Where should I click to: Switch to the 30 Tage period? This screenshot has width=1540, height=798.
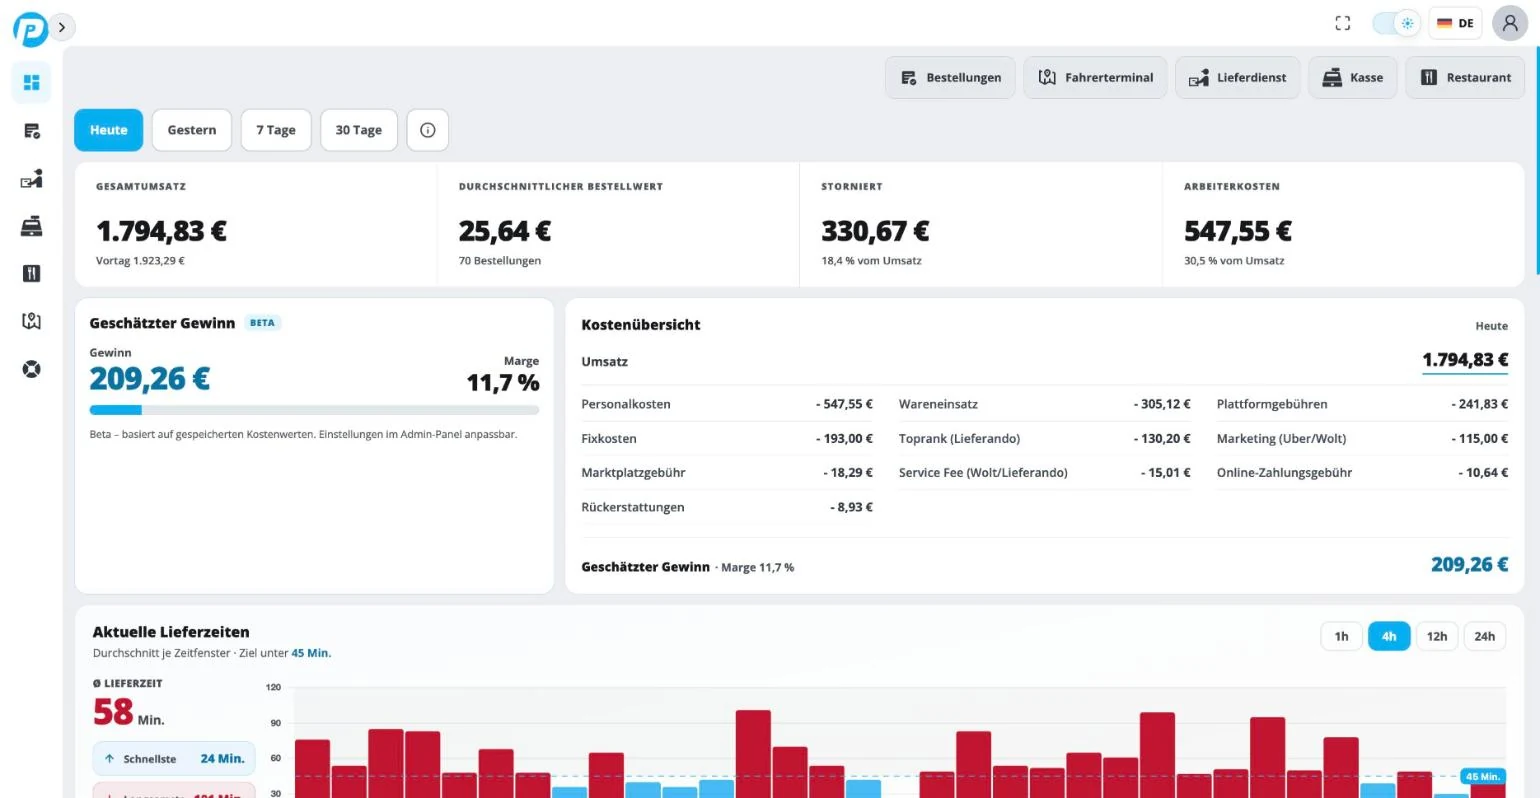[x=359, y=130]
